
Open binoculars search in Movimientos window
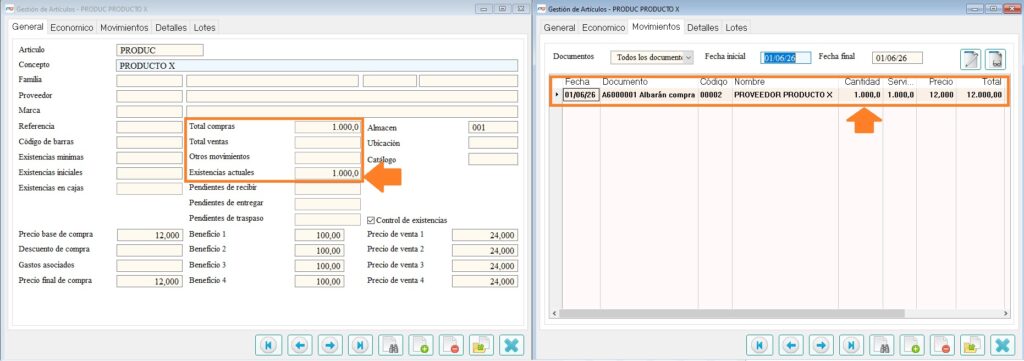882,345
